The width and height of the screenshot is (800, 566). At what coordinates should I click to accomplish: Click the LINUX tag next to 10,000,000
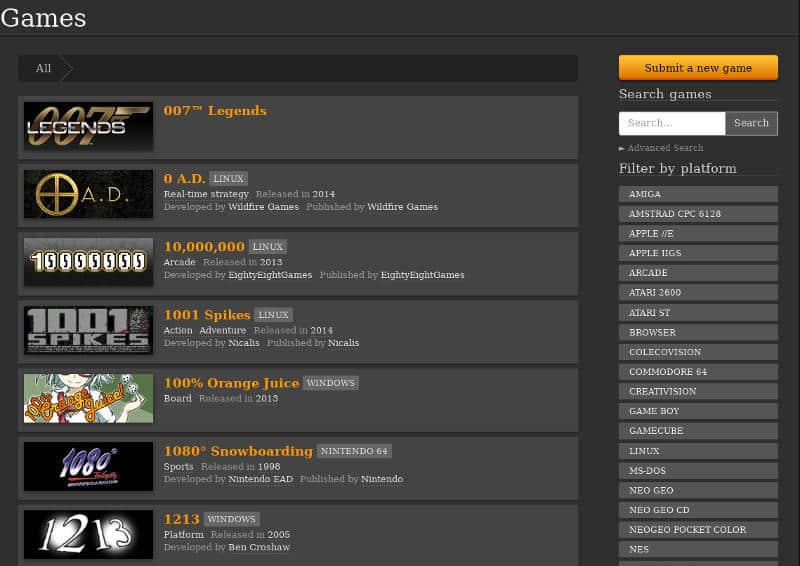coord(268,247)
